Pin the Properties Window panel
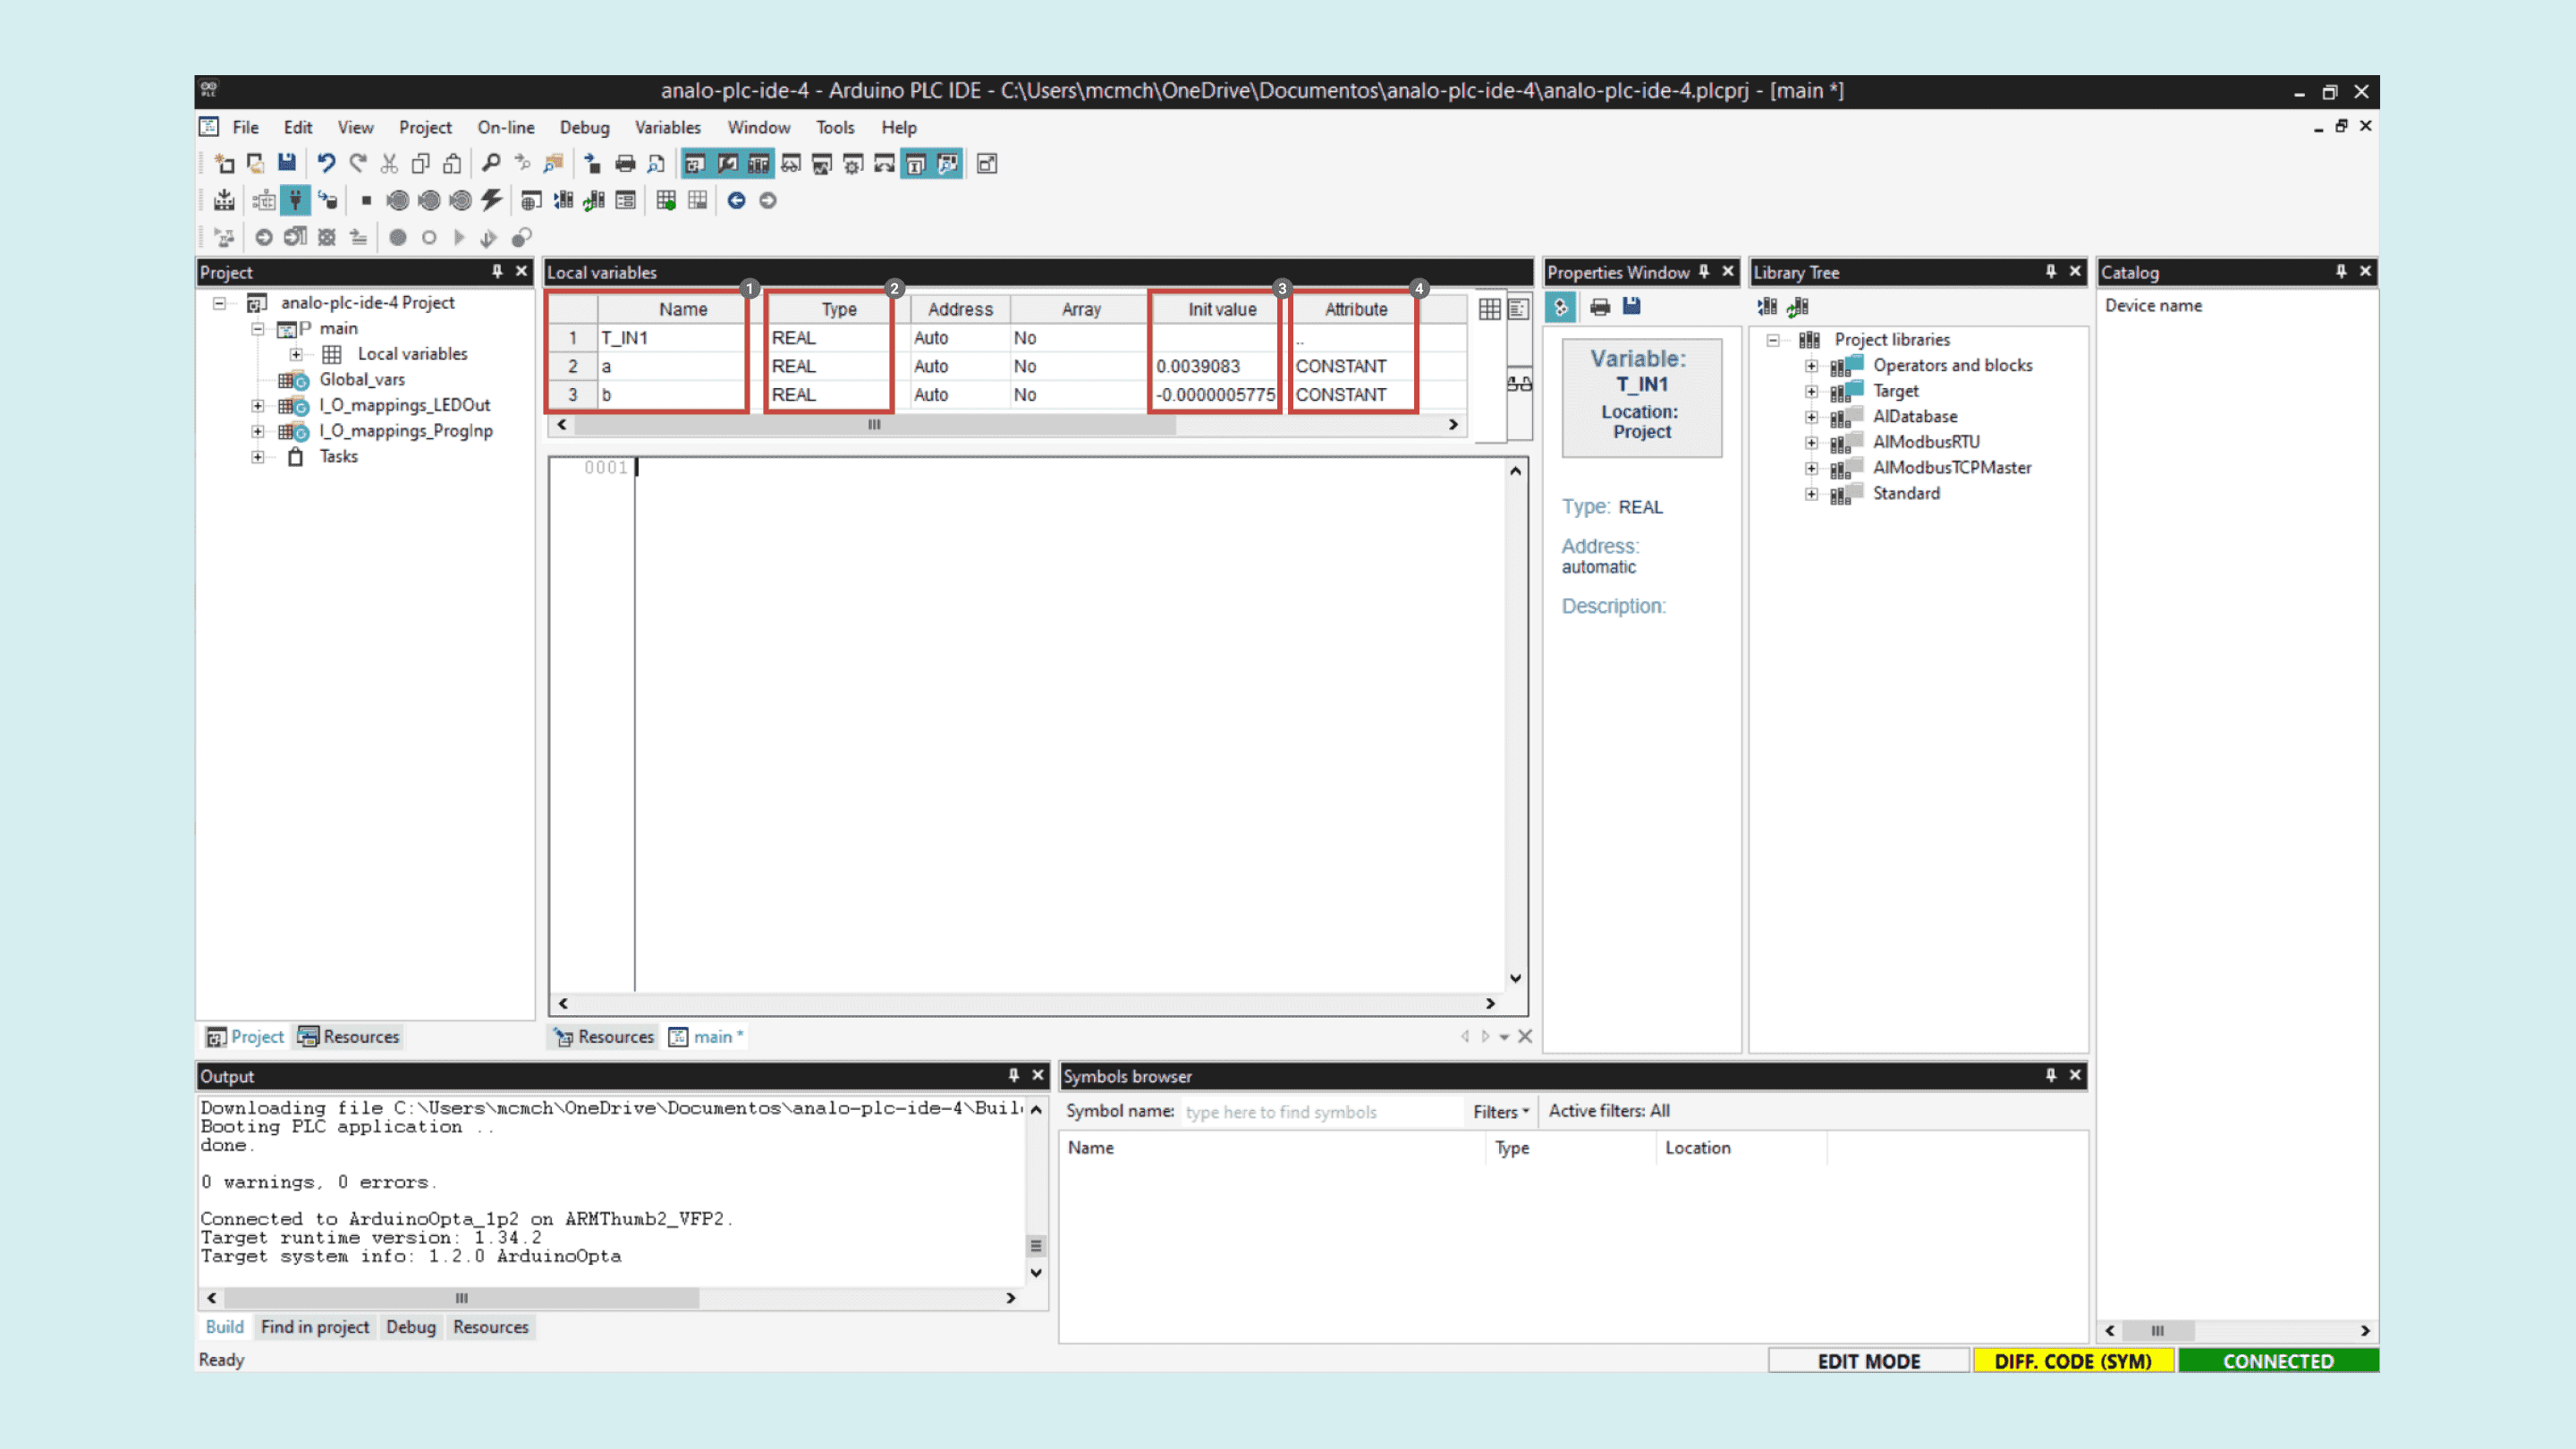 coord(1704,271)
